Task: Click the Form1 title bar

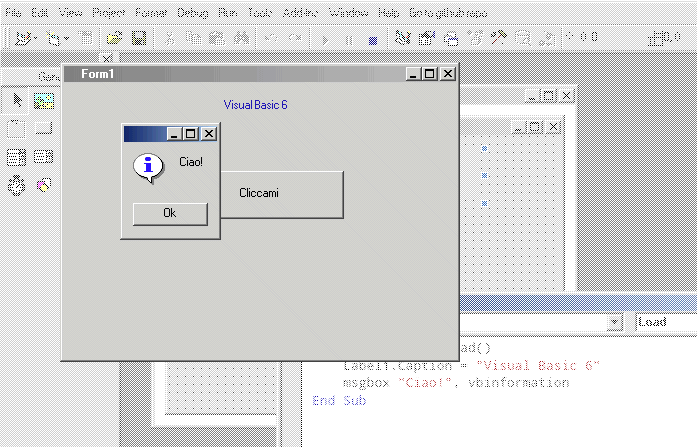Action: (x=260, y=74)
